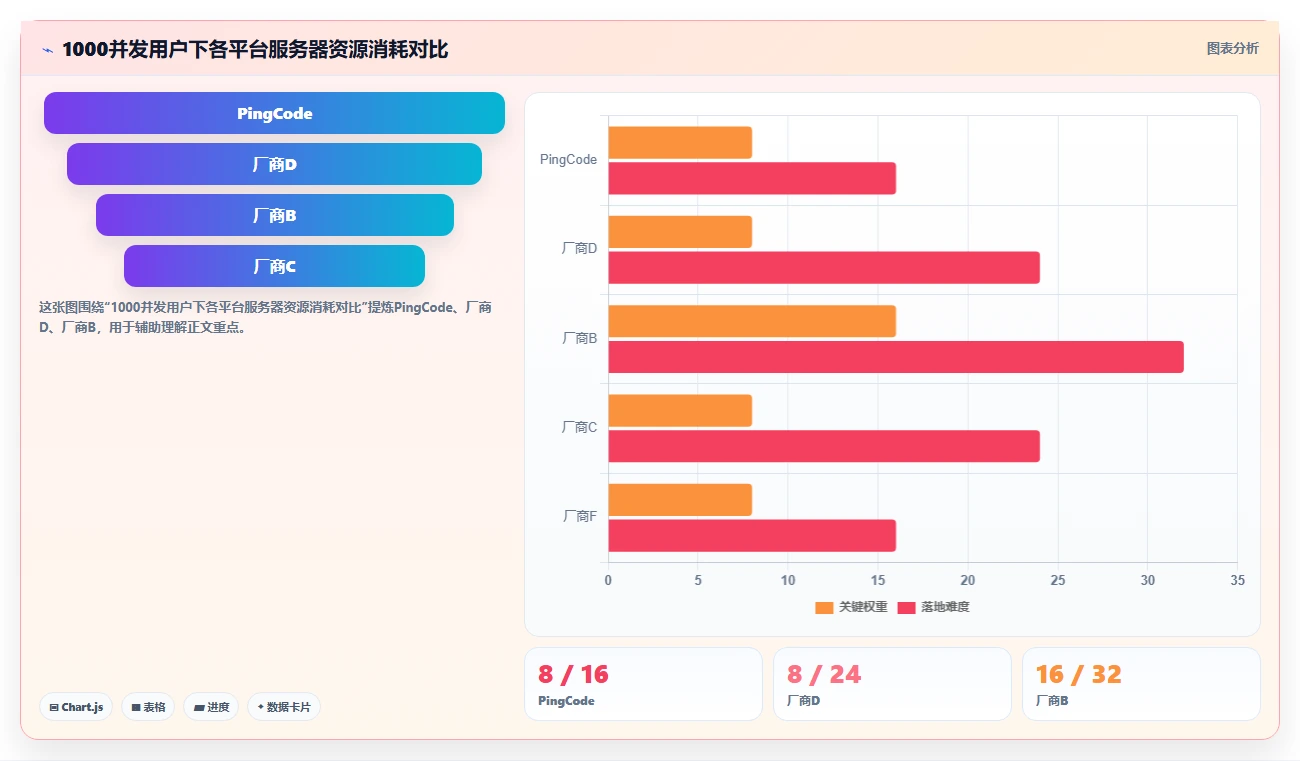1300x761 pixels.
Task: Click PingCode's orange 关键权重 bar
Action: [680, 142]
